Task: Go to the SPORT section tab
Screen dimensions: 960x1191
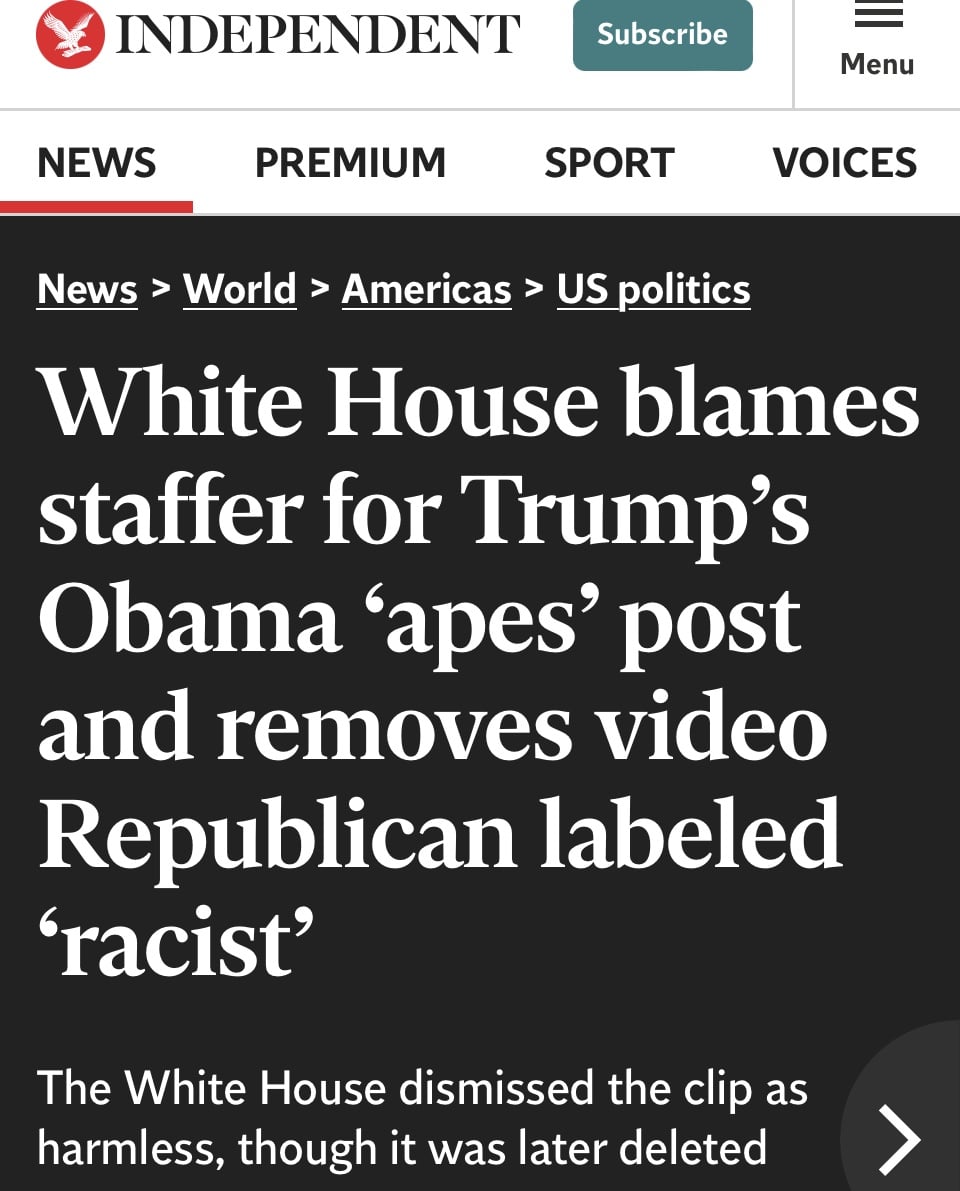Action: [x=609, y=163]
